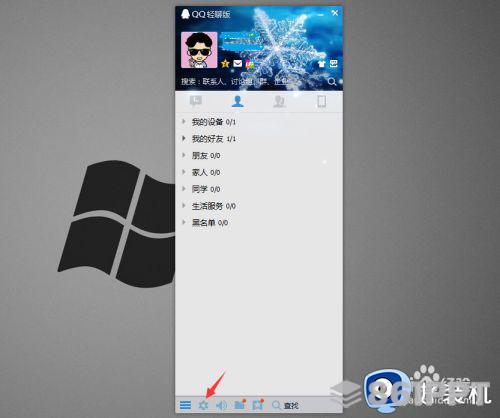Click the colorful app icon next to mail
The height and width of the screenshot is (418, 500).
pyautogui.click(x=250, y=64)
